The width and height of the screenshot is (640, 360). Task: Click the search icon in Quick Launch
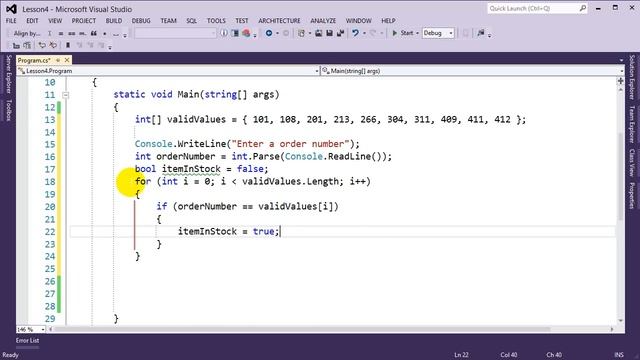click(582, 8)
